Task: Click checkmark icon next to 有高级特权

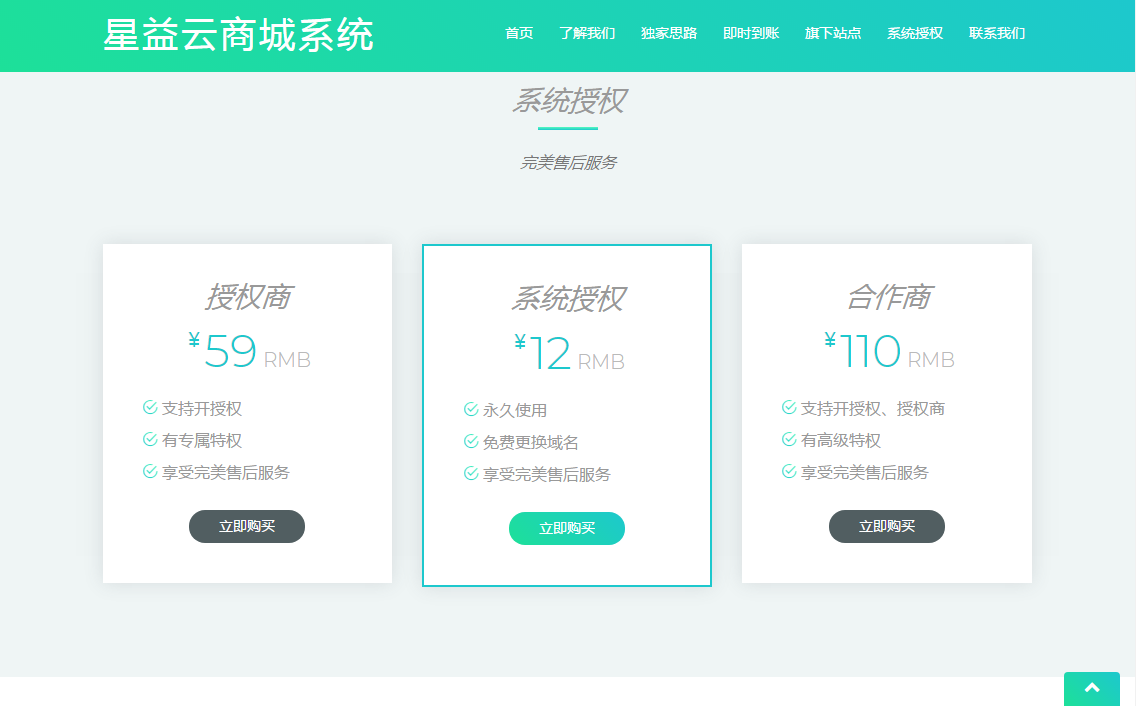Action: (789, 439)
